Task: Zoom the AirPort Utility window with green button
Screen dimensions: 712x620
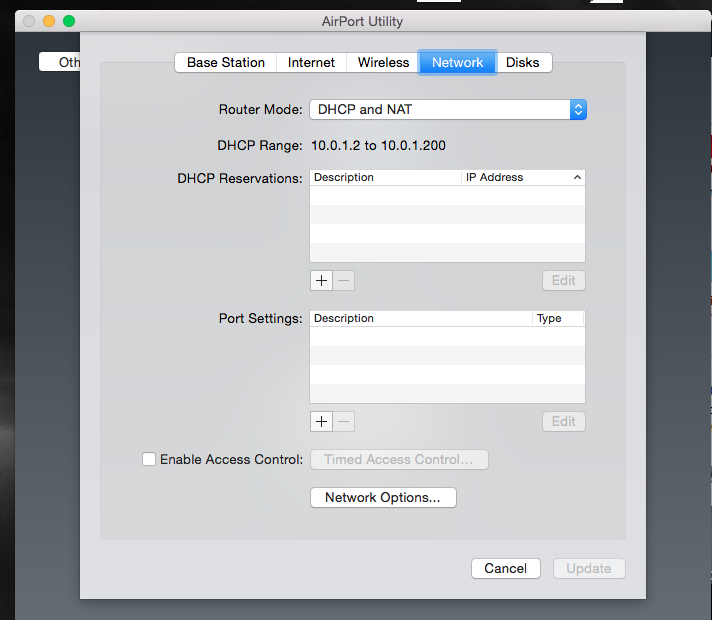Action: [x=69, y=21]
